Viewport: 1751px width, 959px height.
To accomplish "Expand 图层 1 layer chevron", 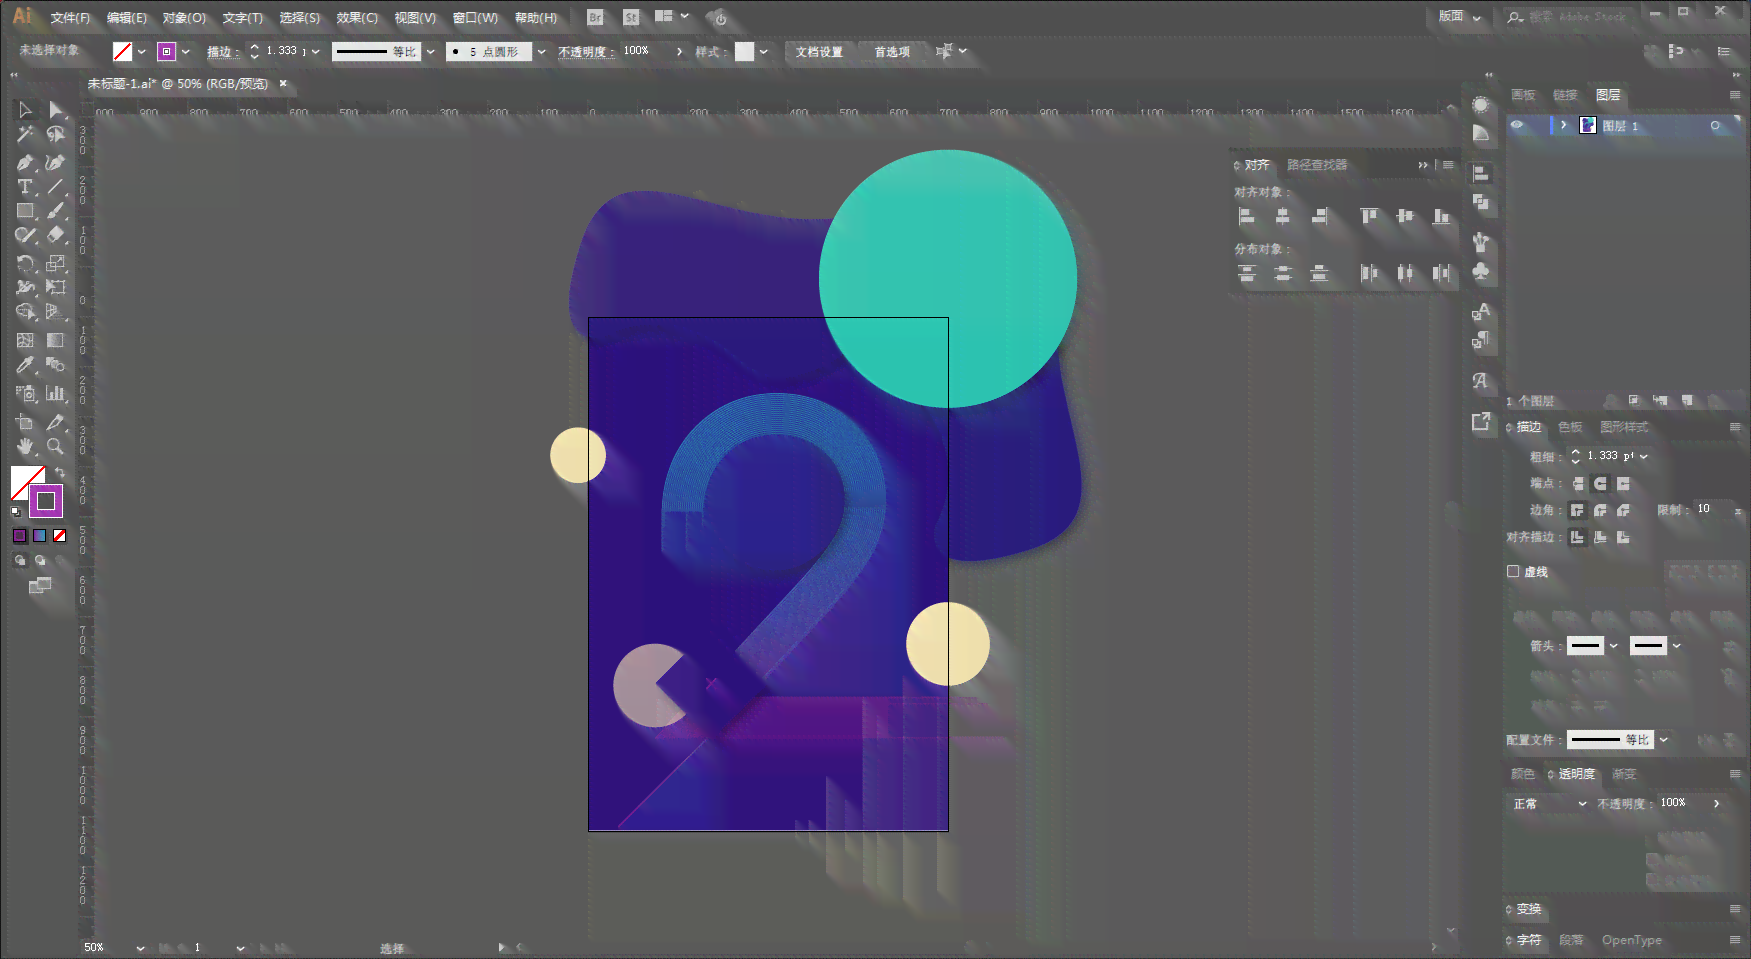I will [x=1563, y=125].
